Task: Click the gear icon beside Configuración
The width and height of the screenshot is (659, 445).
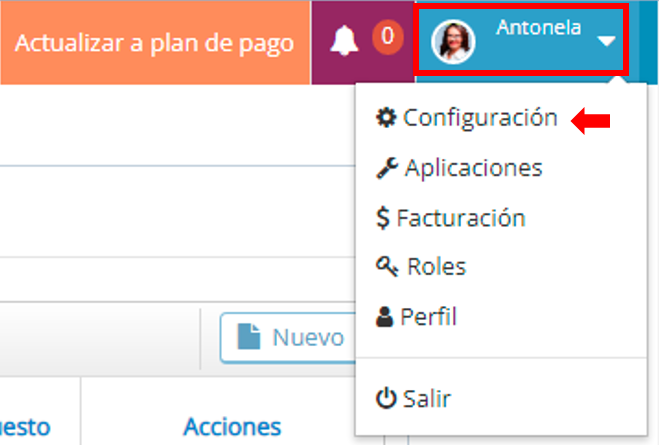Action: 386,118
